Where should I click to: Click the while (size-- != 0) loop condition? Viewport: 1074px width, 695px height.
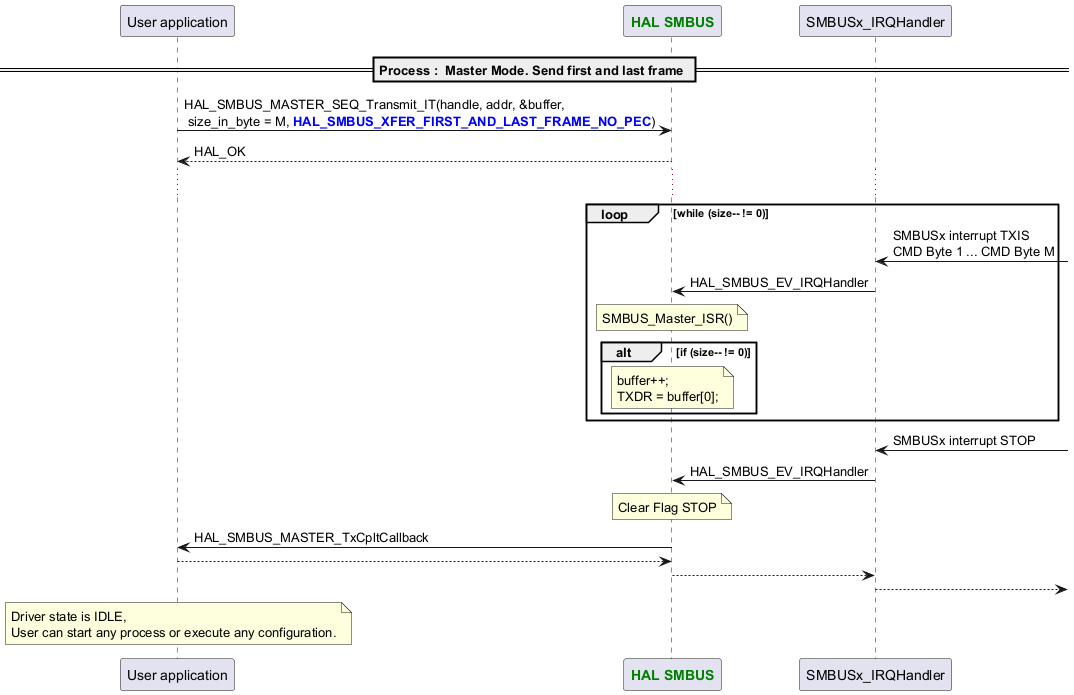tap(721, 214)
